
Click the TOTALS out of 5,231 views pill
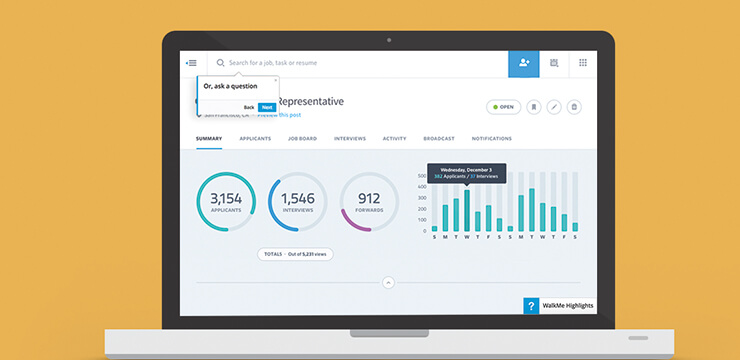(295, 254)
